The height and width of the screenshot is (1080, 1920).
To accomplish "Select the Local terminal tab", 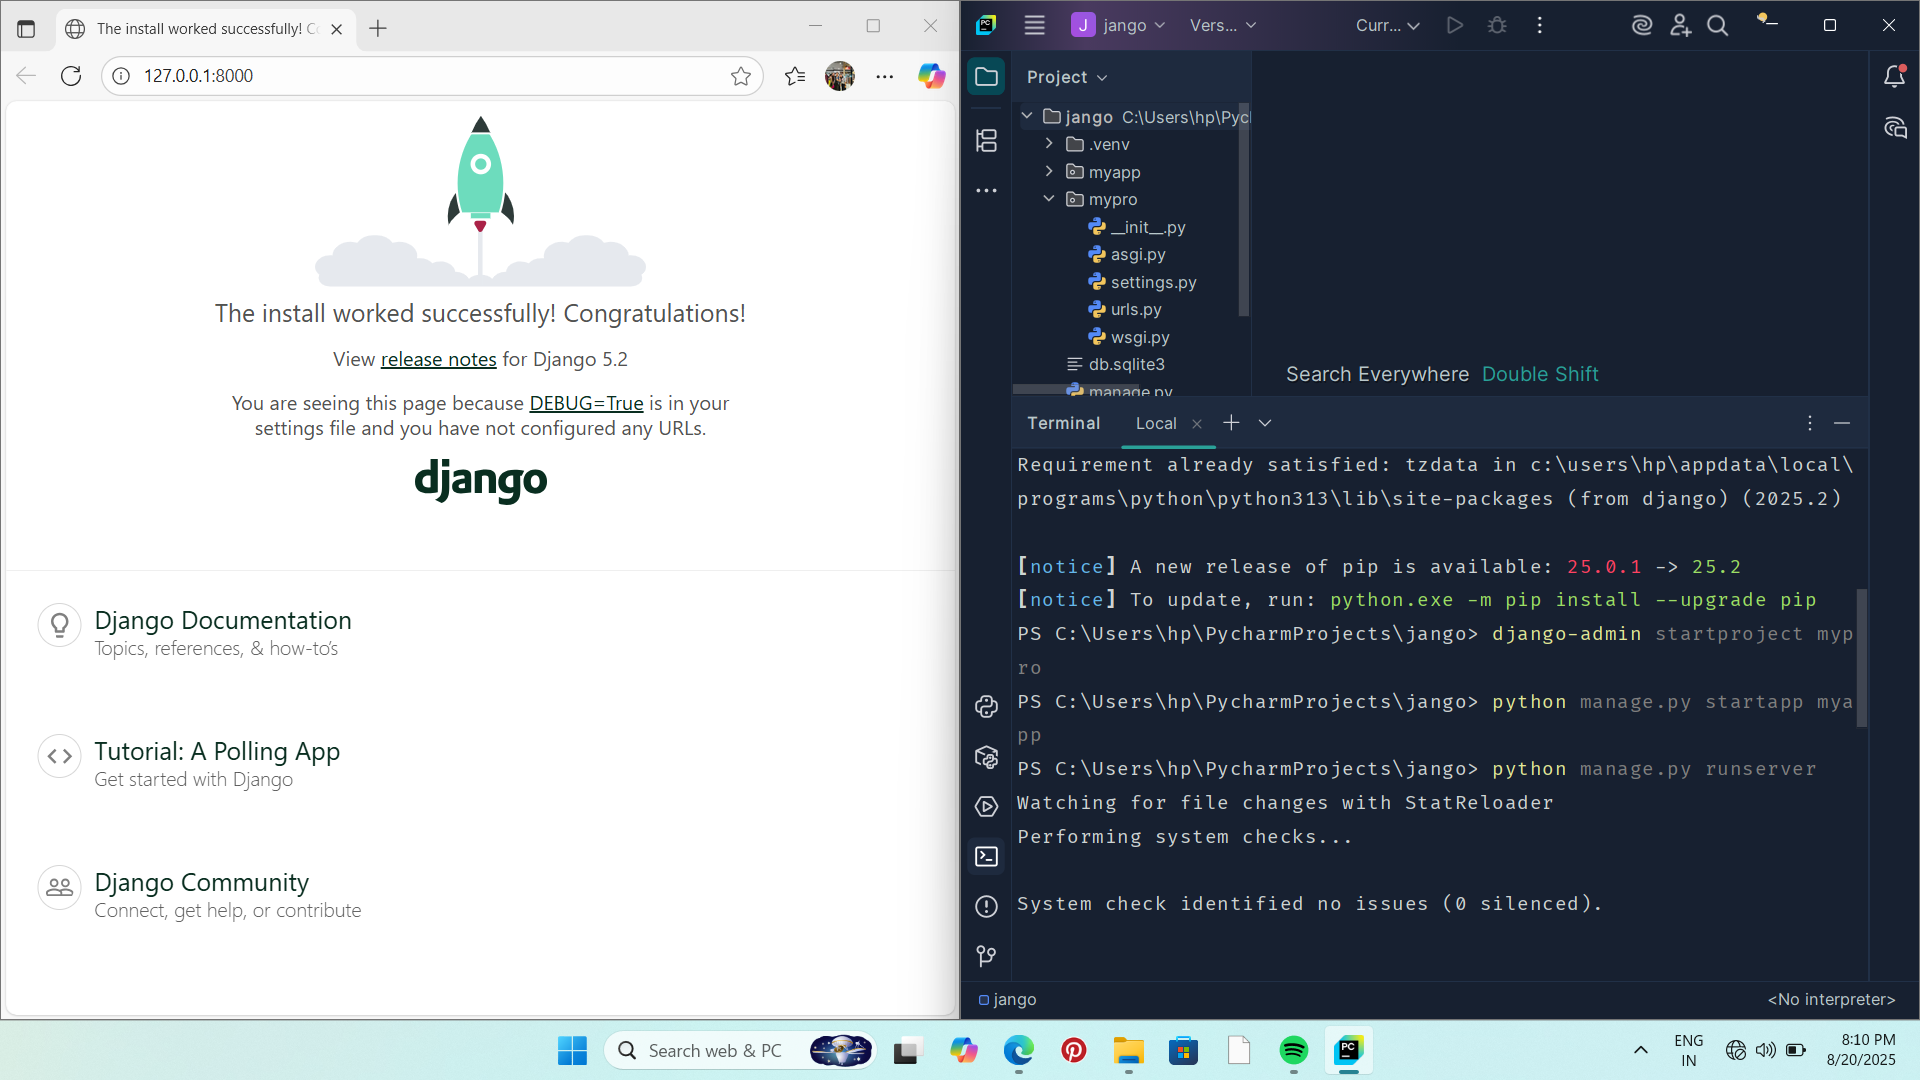I will pos(1156,423).
